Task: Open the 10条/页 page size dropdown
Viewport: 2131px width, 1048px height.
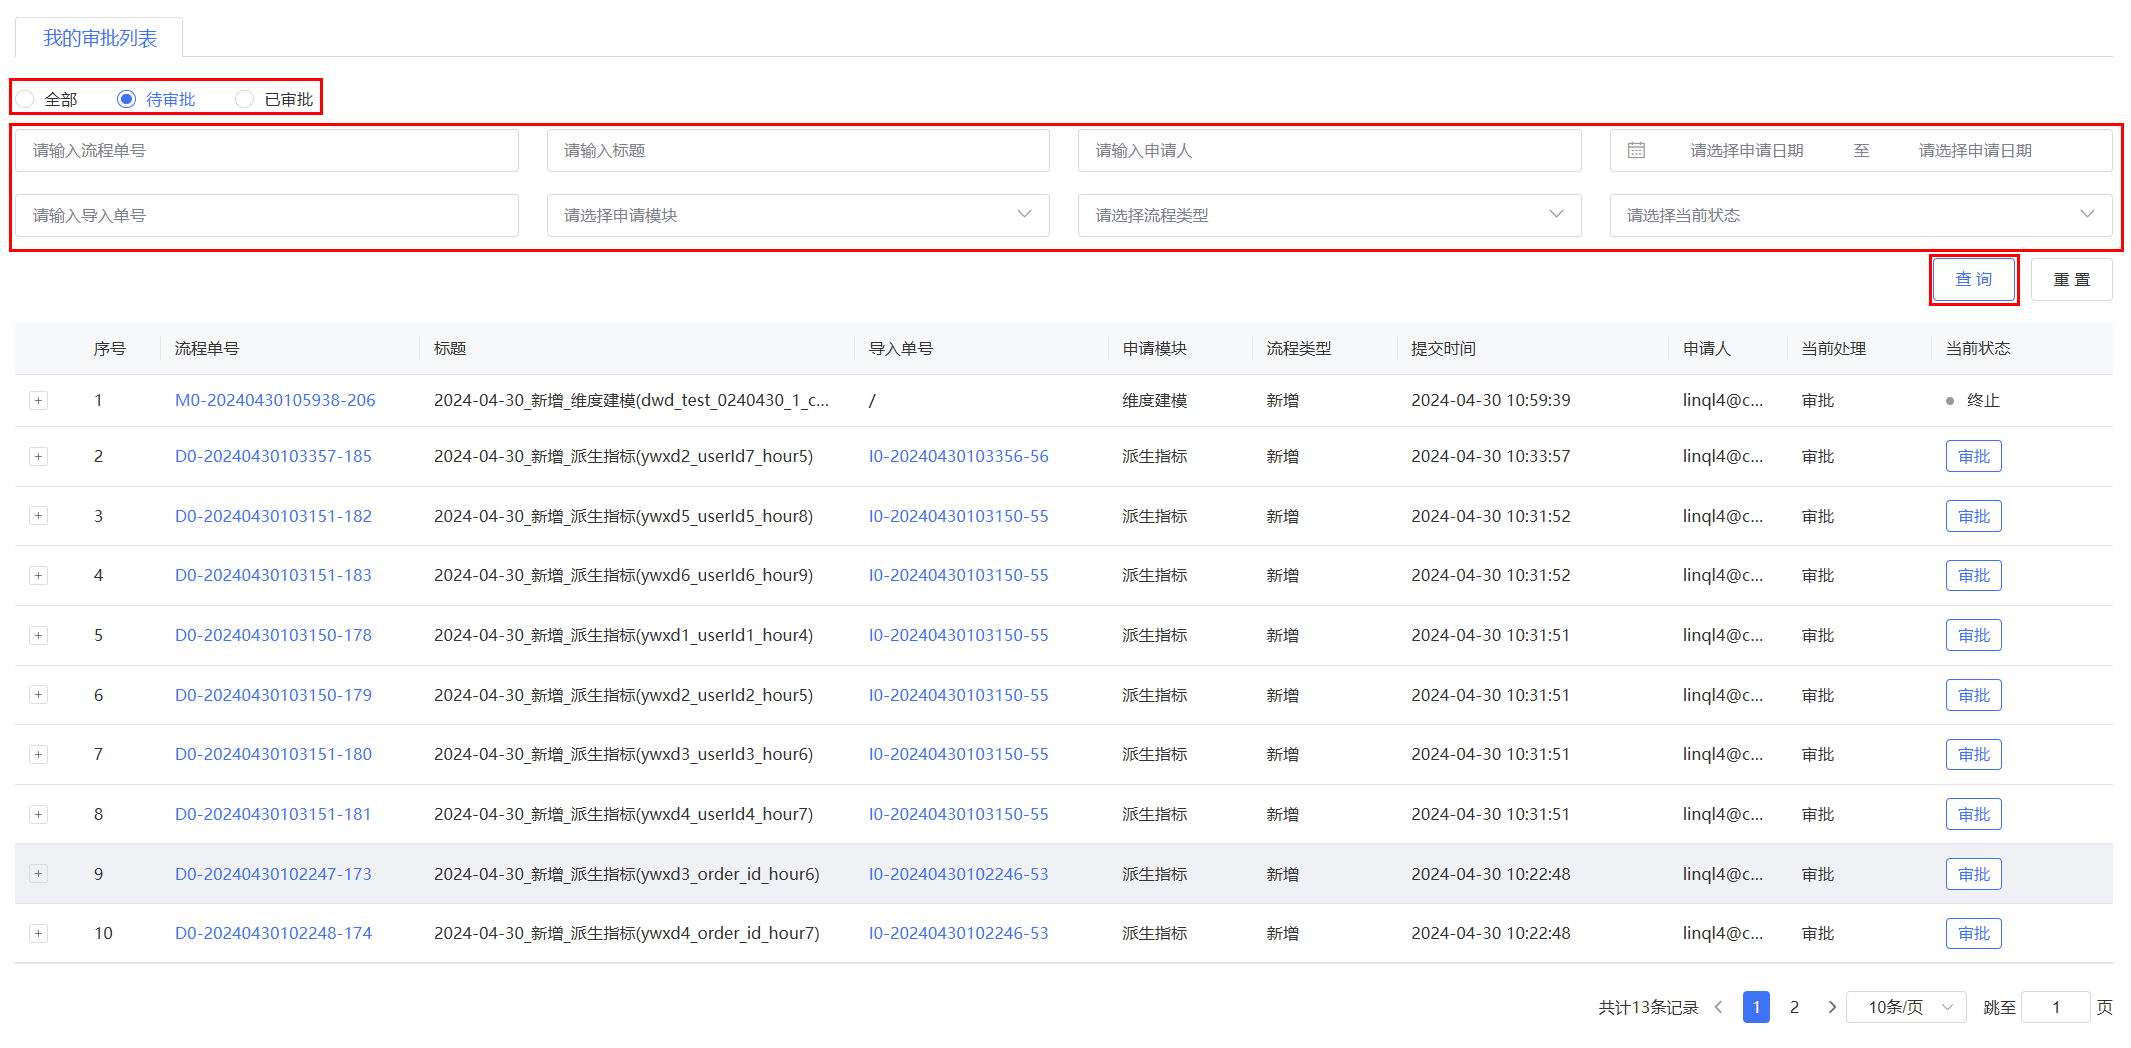Action: click(x=1906, y=1007)
